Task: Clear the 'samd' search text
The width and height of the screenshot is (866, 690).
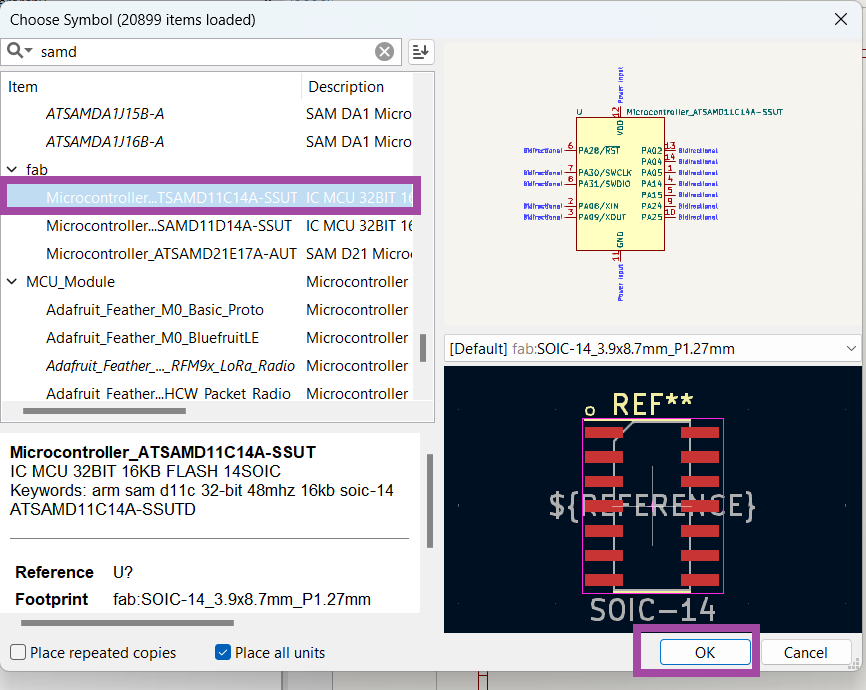Action: click(x=384, y=52)
